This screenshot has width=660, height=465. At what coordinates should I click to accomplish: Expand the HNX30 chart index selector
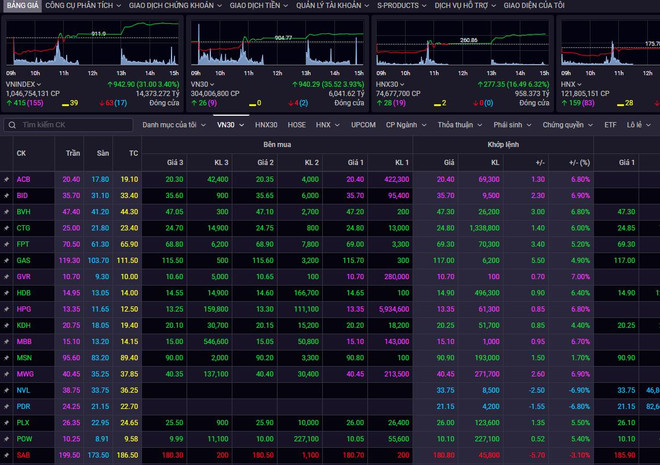[401, 85]
